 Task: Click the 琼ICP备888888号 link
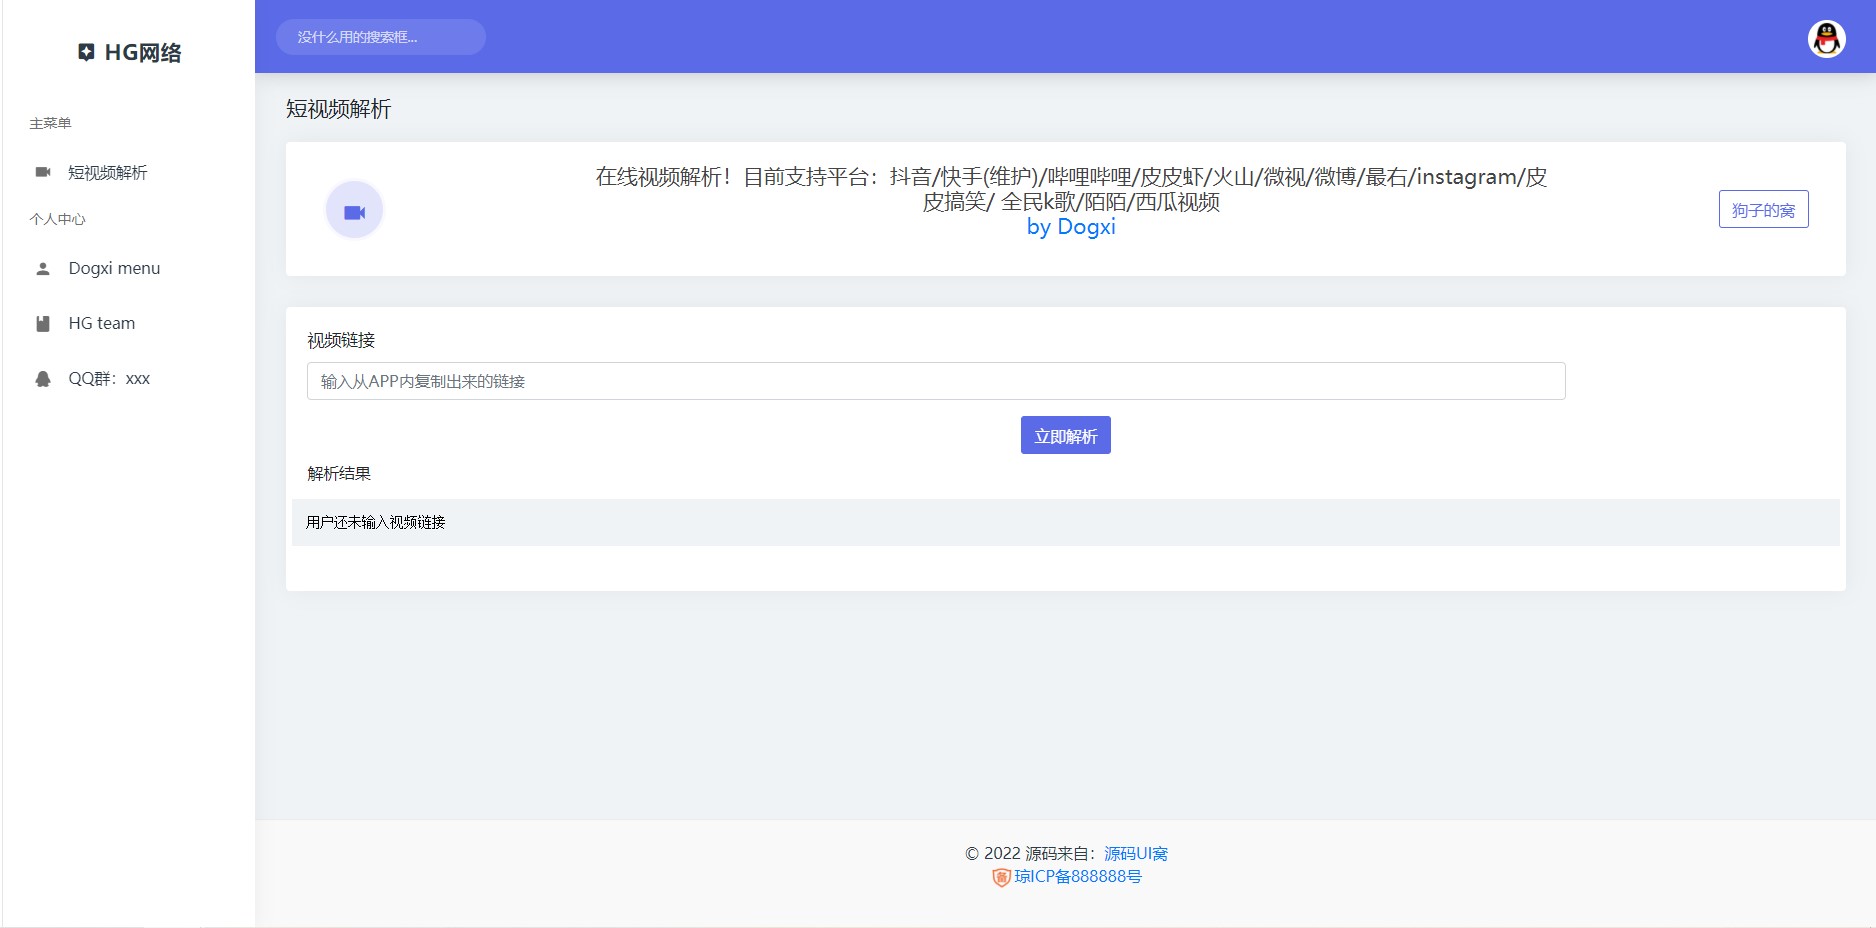1077,877
